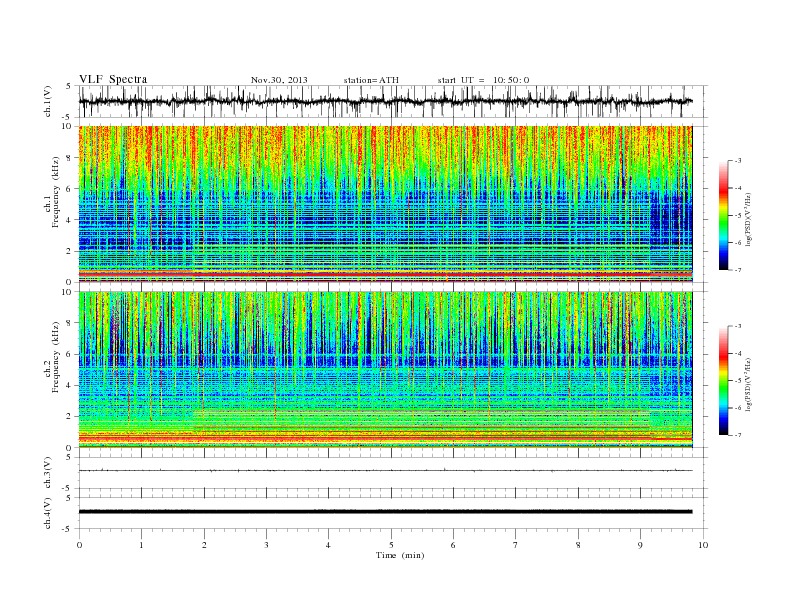This screenshot has height=612, width=792.
Task: Click time axis tick label "8"
Action: pyautogui.click(x=578, y=545)
